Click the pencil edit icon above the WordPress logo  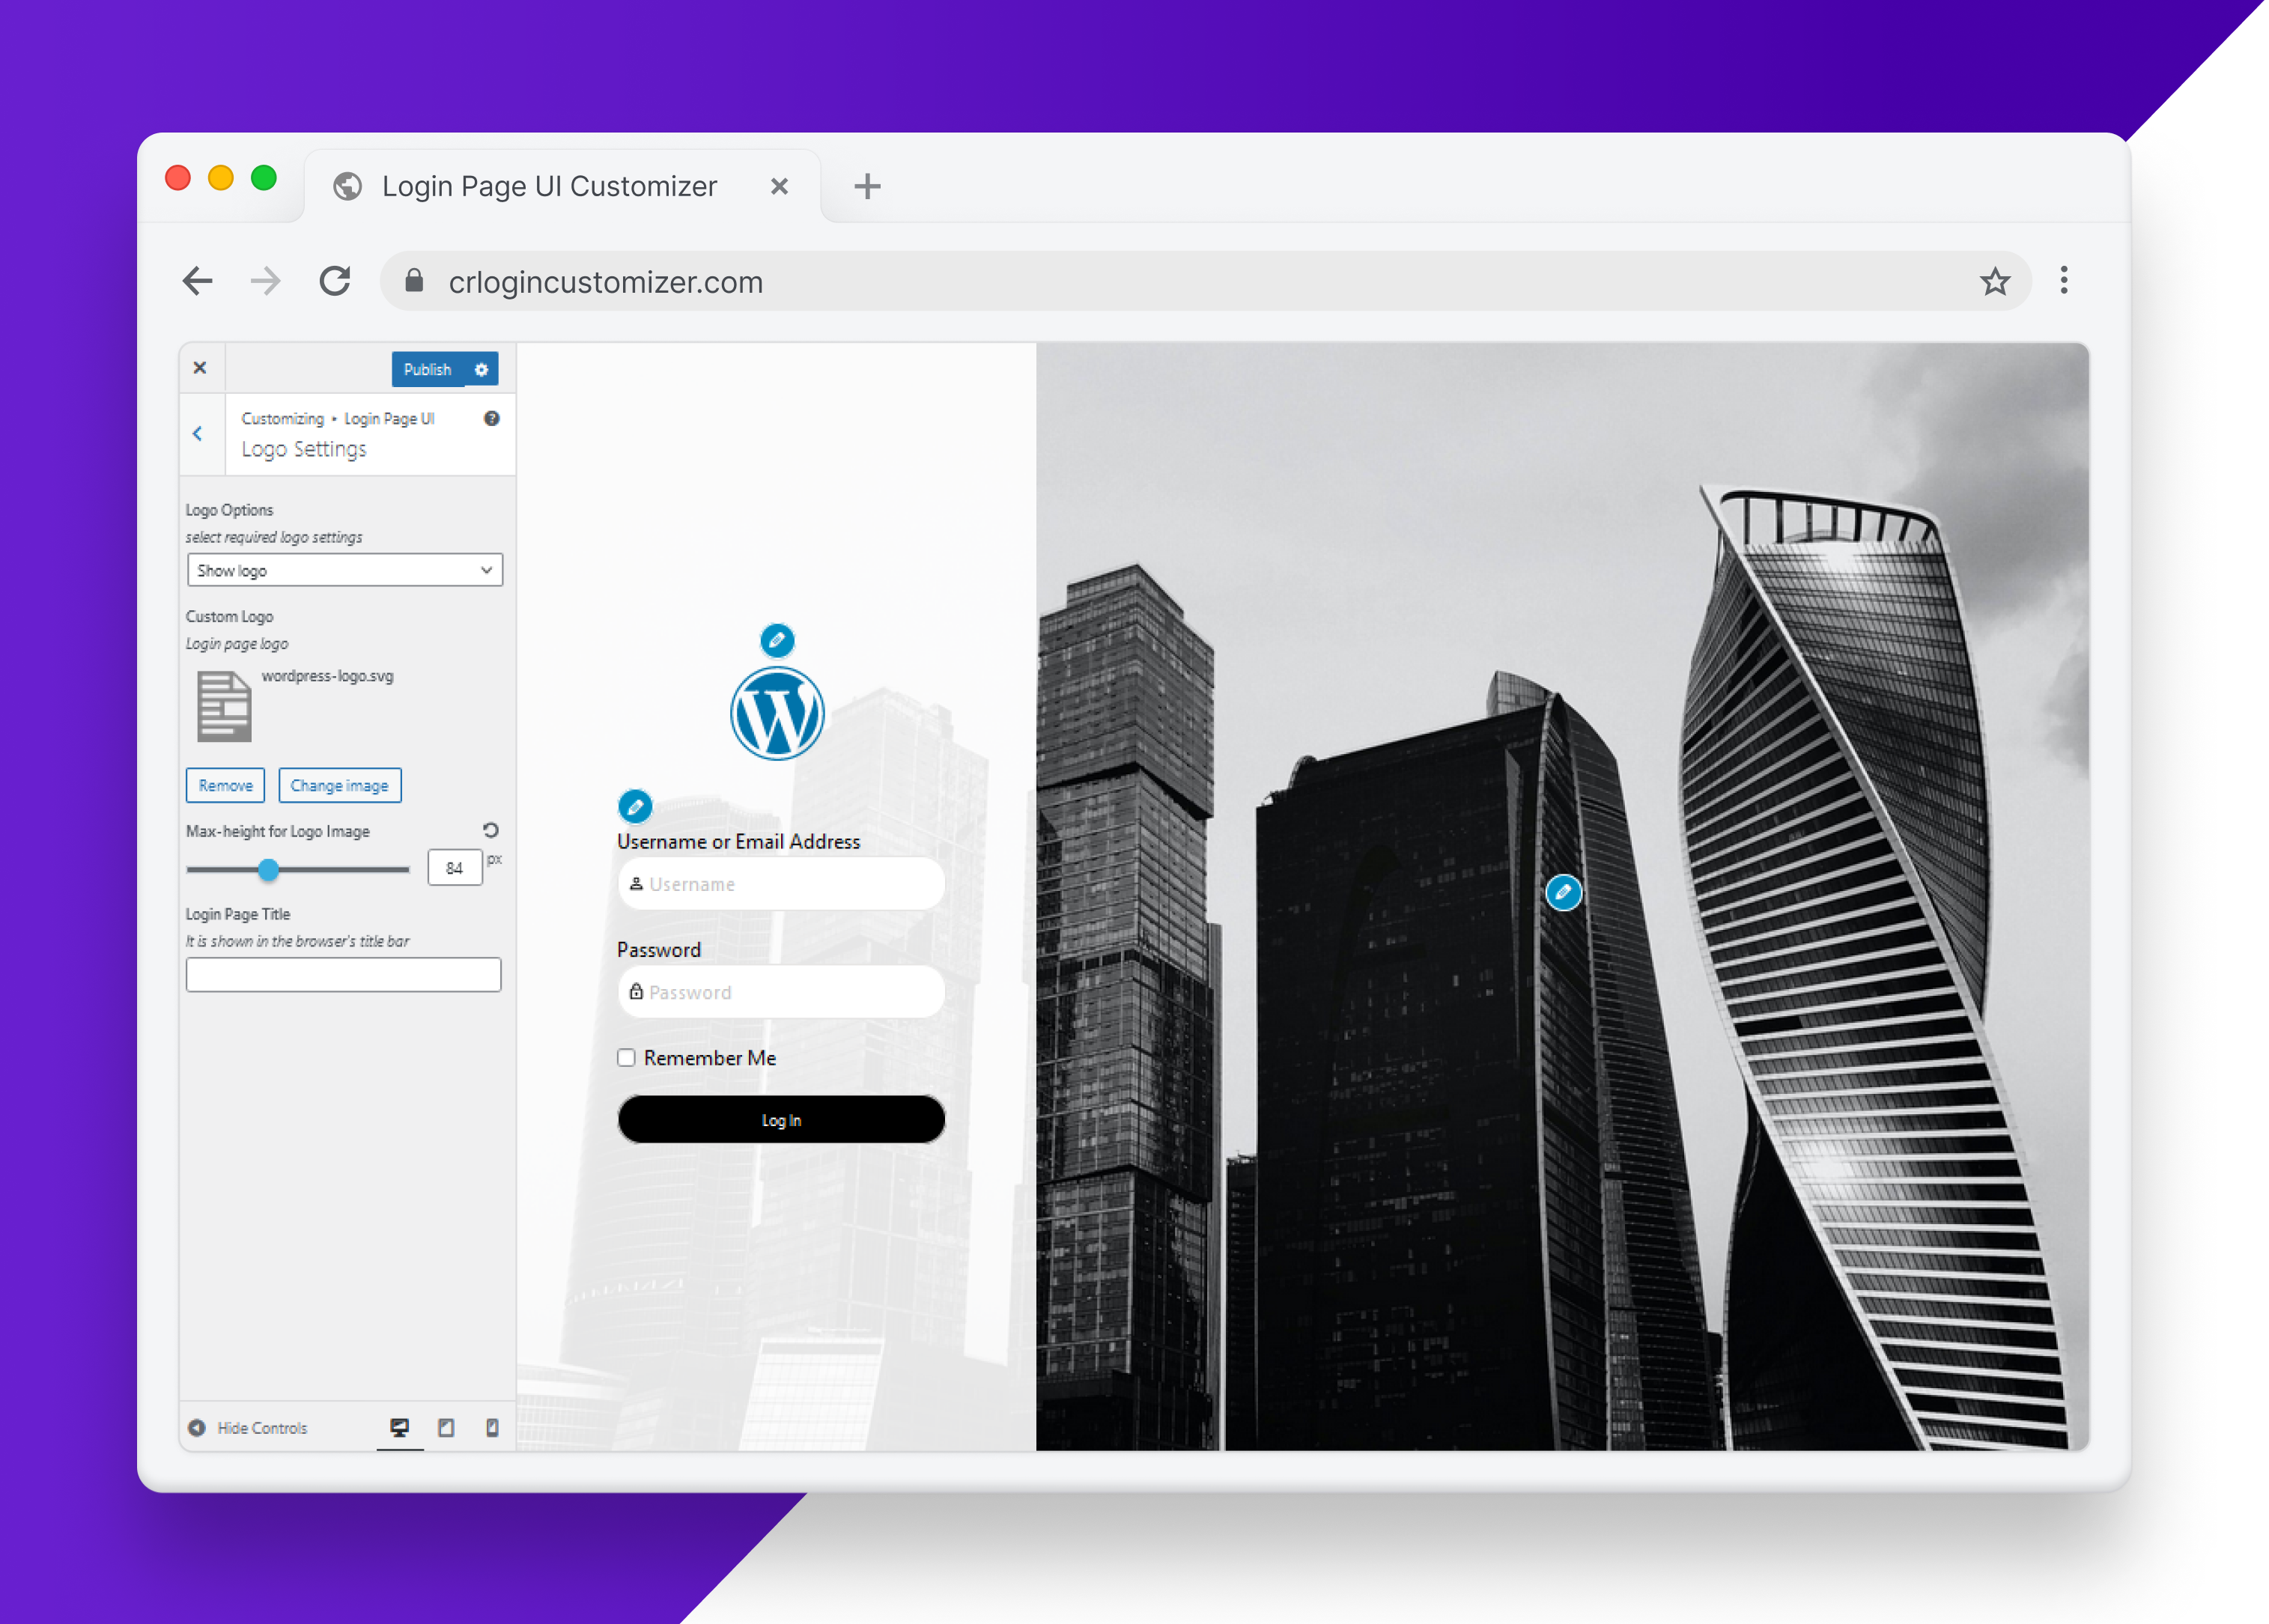tap(779, 641)
